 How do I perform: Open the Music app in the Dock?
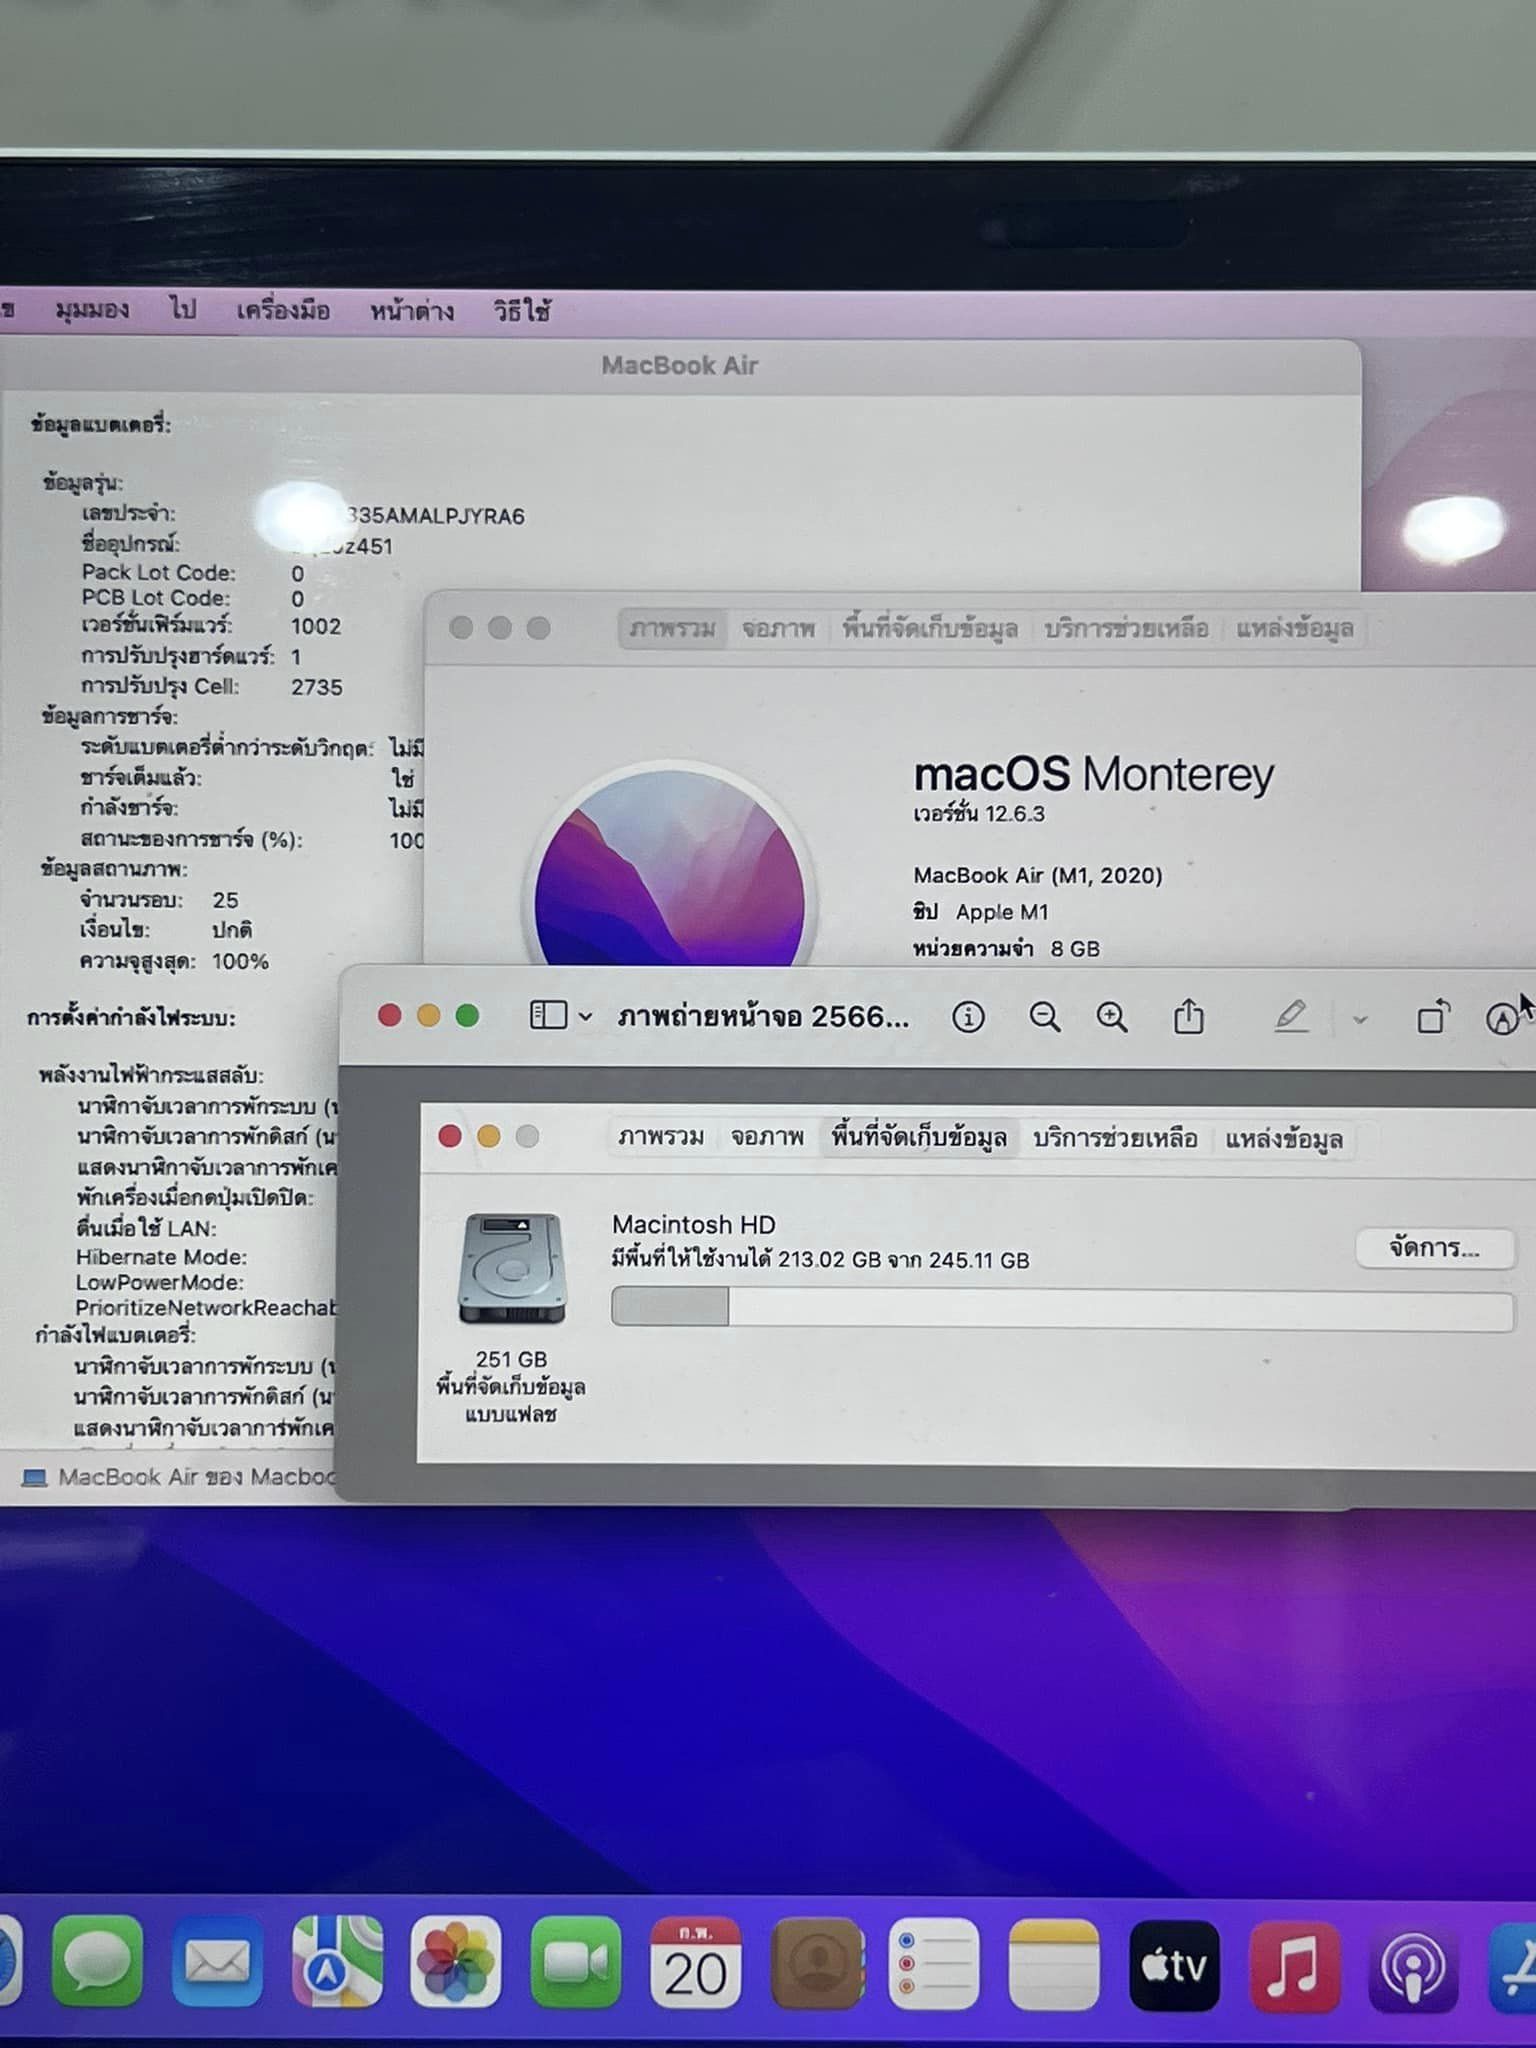coord(1294,1964)
